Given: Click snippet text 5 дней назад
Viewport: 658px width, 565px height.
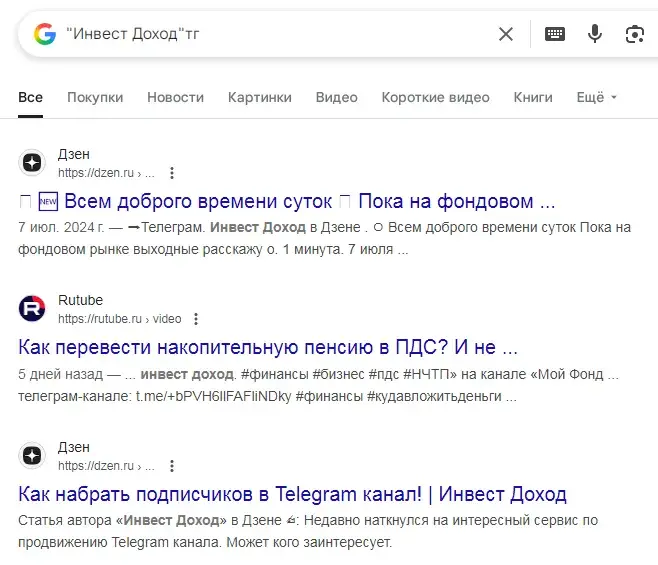Looking at the screenshot, I should click(60, 374).
